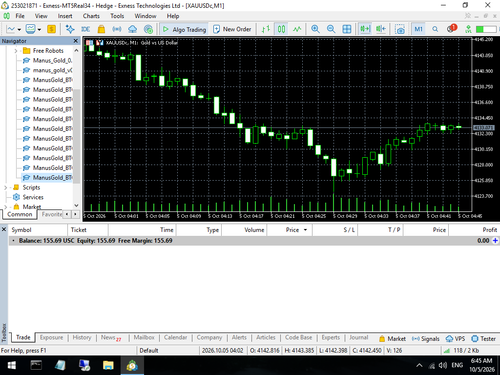Open the Profiles toolbar icon
Image resolution: width=500 pixels, height=375 pixels.
(x=31, y=29)
